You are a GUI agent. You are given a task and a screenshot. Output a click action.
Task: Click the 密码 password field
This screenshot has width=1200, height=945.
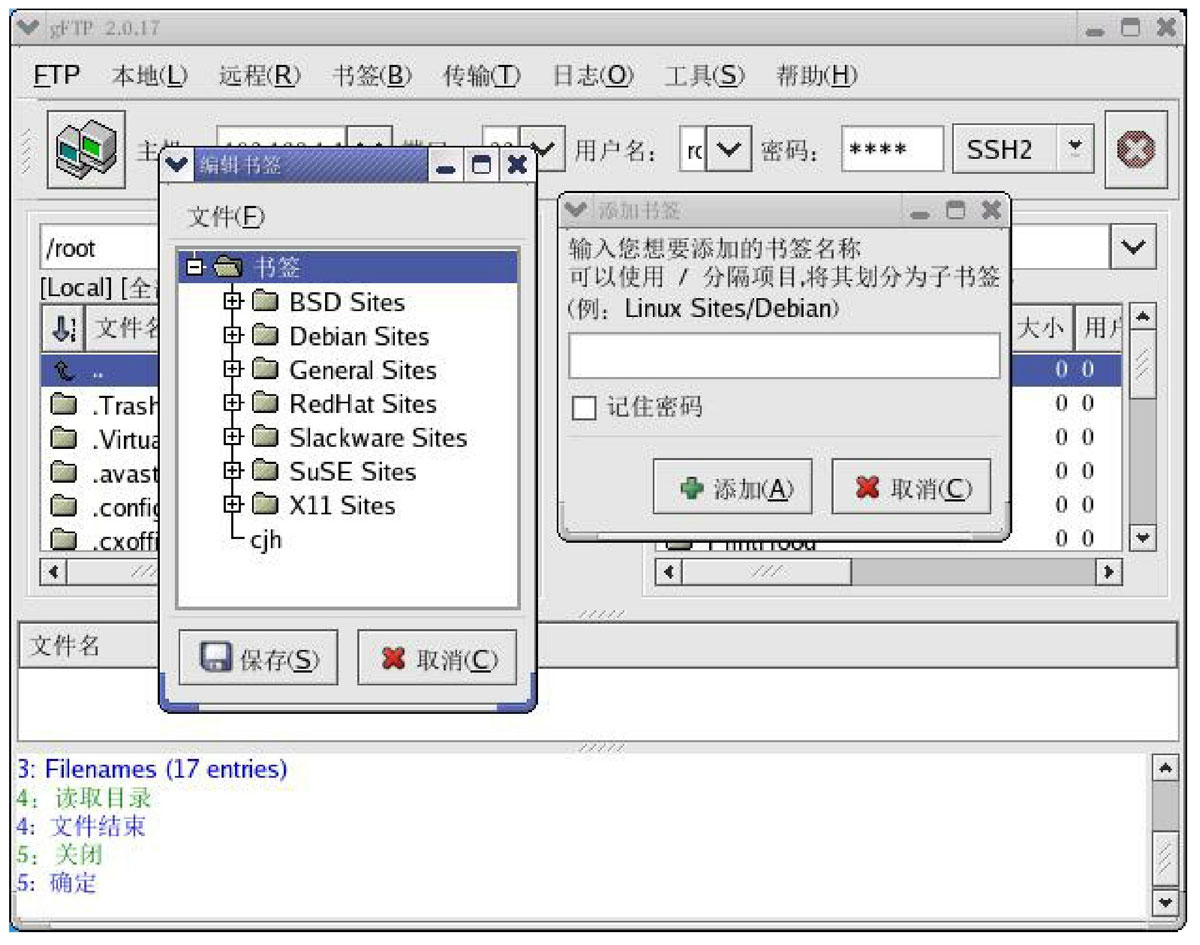(892, 150)
